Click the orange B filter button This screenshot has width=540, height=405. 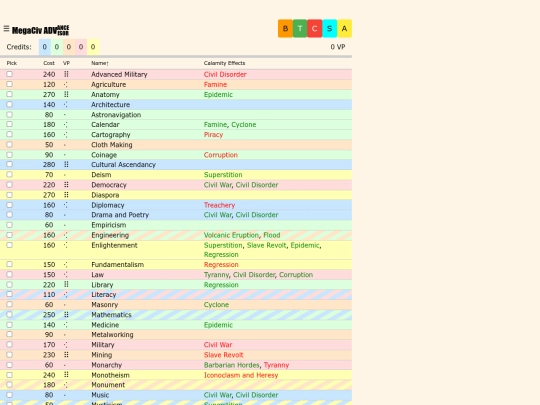pyautogui.click(x=285, y=29)
